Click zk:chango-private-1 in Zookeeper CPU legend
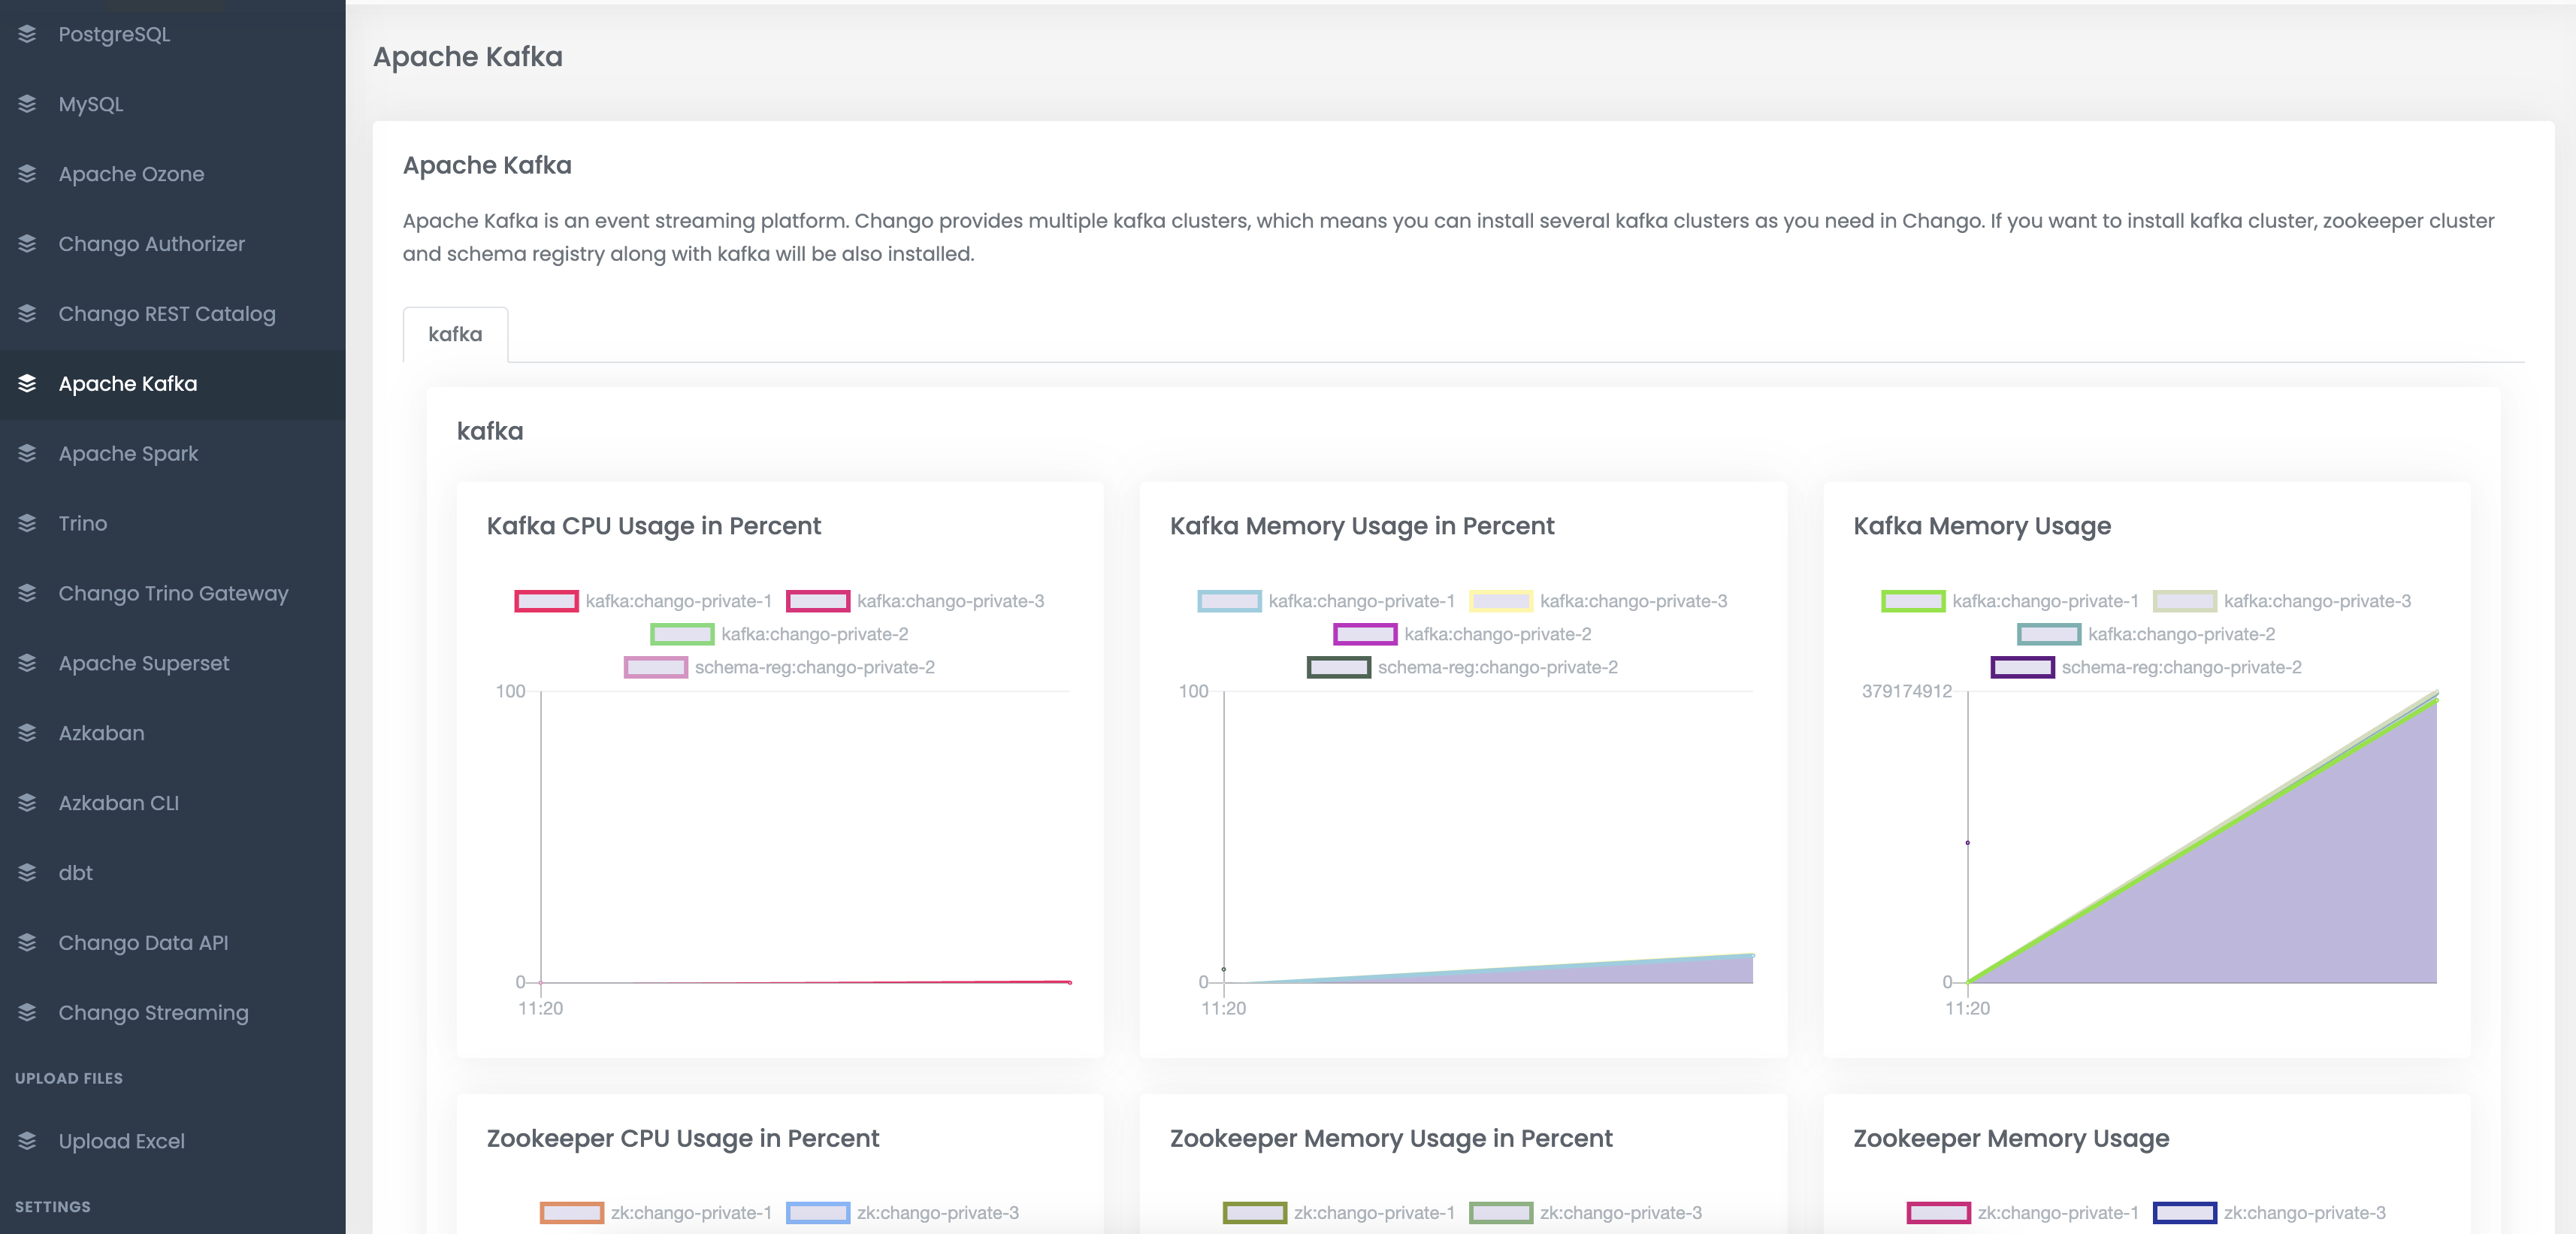 click(656, 1213)
